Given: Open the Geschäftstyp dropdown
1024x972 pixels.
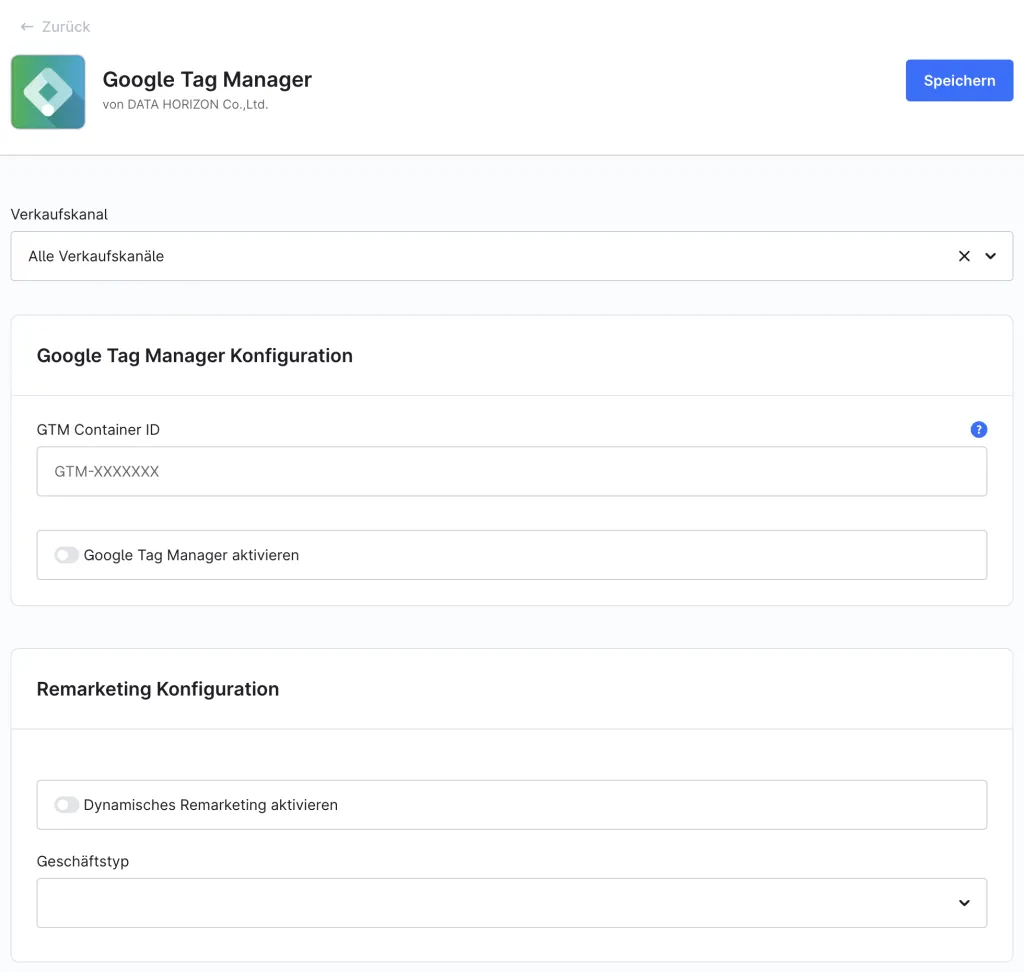Looking at the screenshot, I should pyautogui.click(x=511, y=903).
